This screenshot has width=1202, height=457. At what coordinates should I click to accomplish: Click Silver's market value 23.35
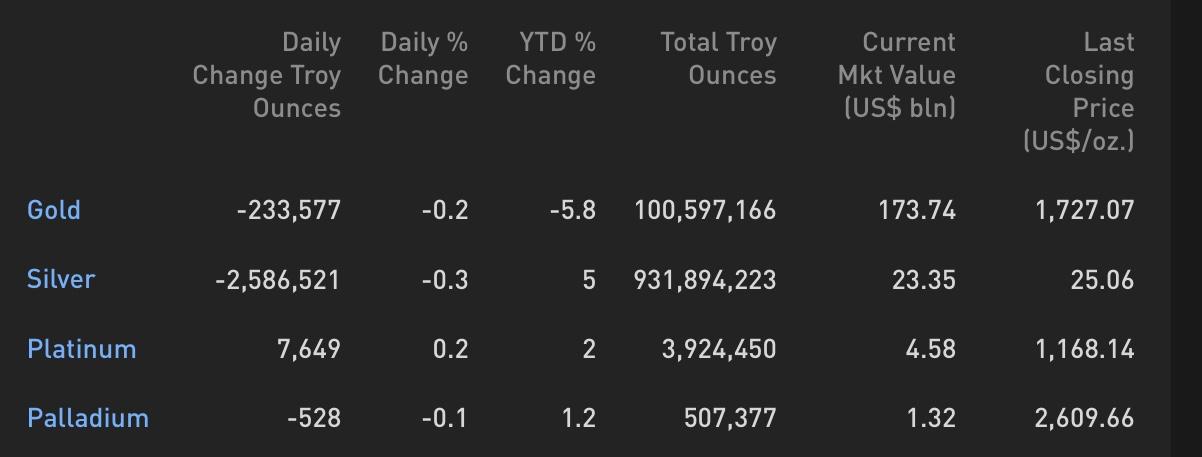(924, 280)
